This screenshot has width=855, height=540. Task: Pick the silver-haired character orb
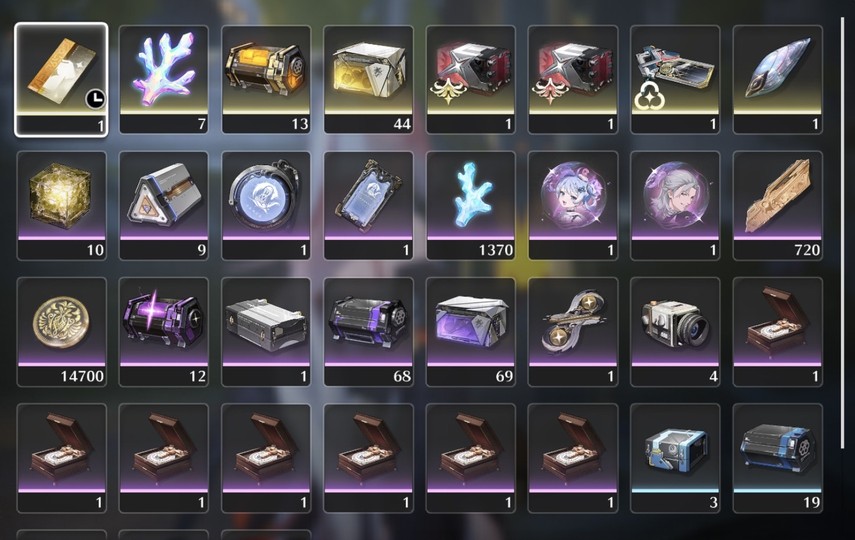click(x=675, y=206)
